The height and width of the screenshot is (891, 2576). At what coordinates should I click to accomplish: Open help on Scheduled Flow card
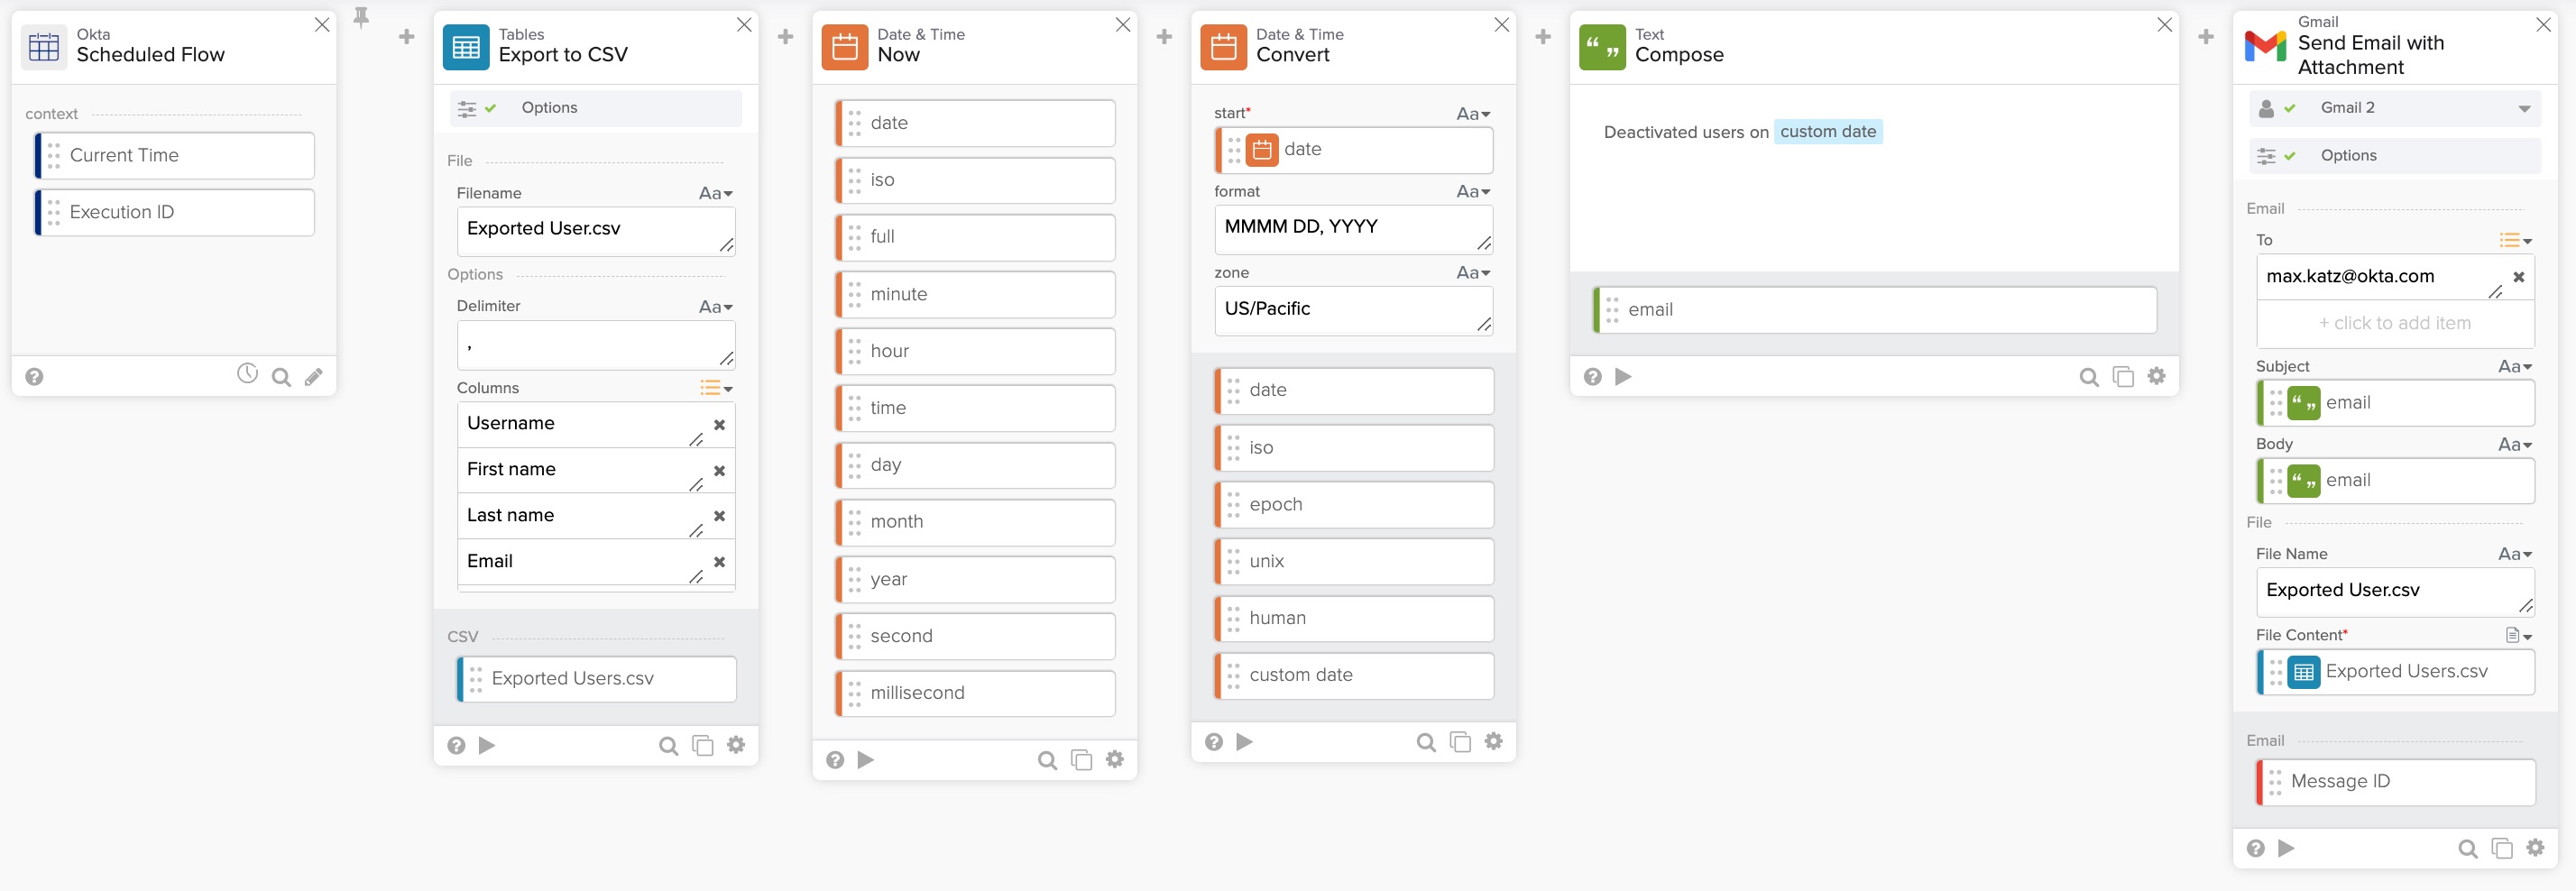34,377
